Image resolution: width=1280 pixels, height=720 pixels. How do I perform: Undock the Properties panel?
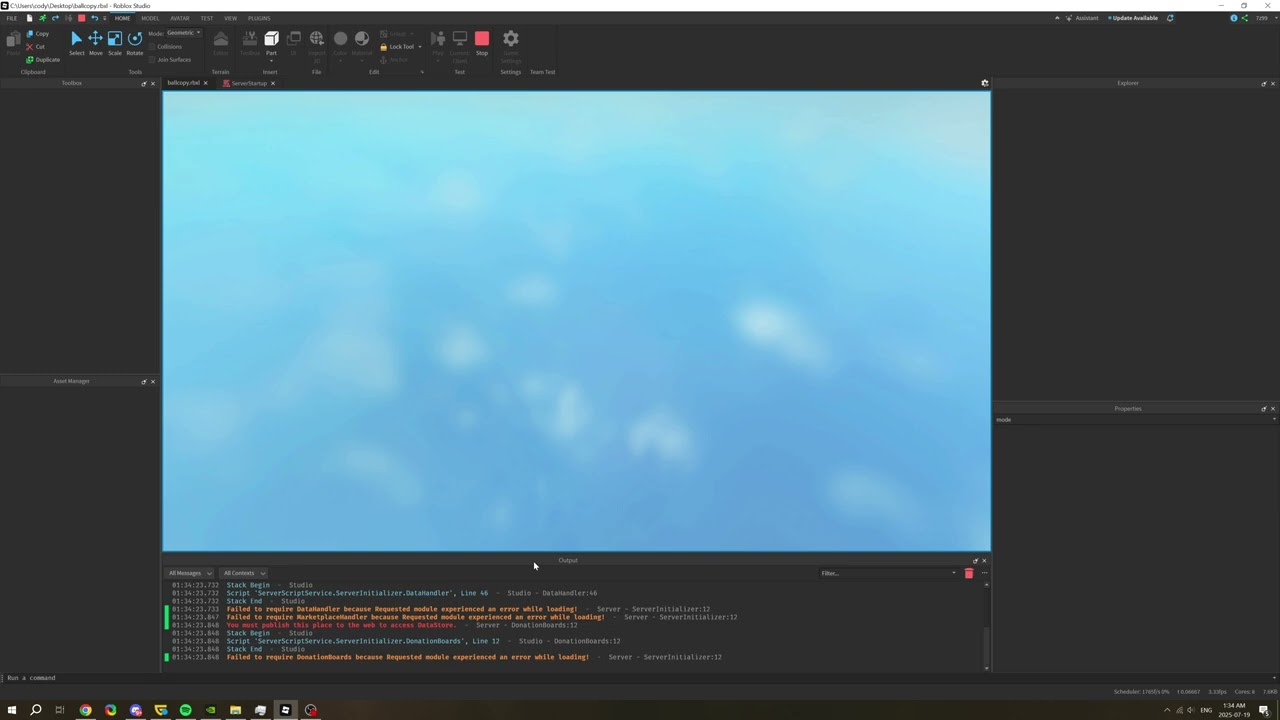[x=1263, y=409]
